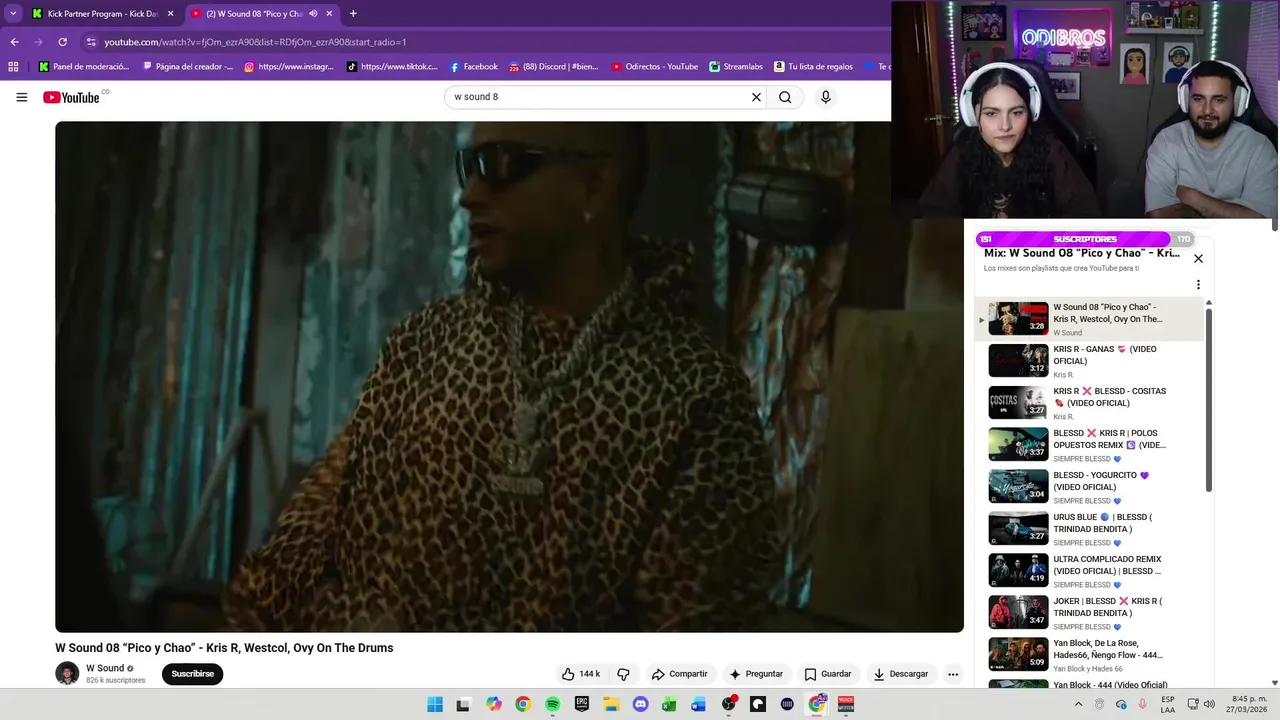Click the address bar URL field
Screen dimensions: 1280x720
pyautogui.click(x=480, y=42)
